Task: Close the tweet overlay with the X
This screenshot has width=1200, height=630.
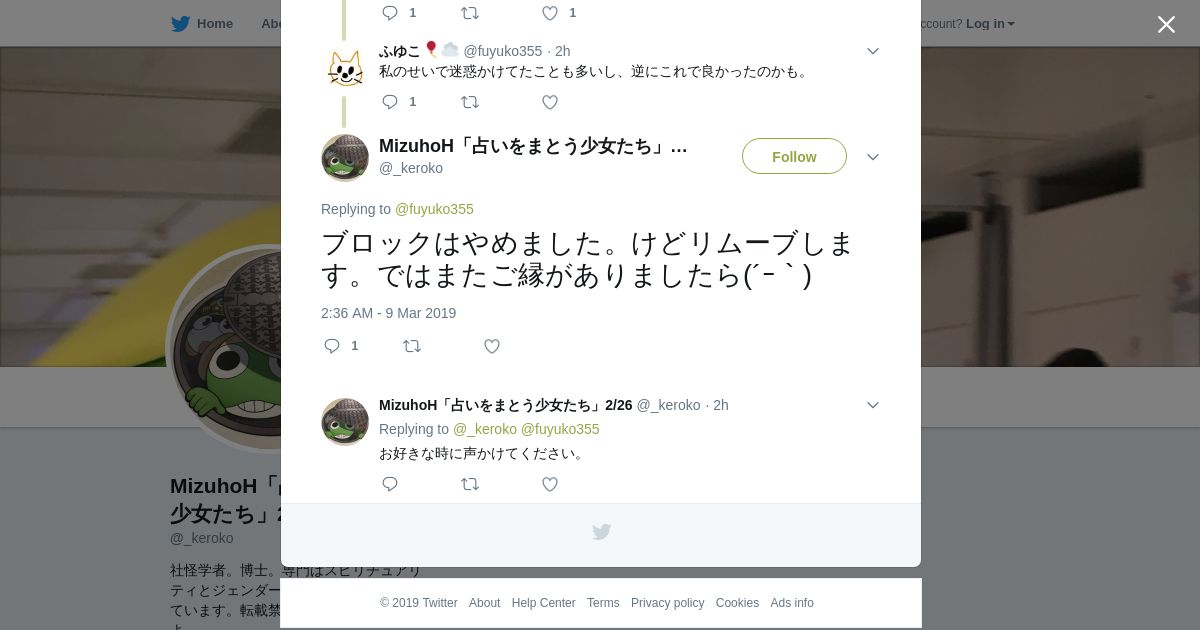Action: [1166, 24]
